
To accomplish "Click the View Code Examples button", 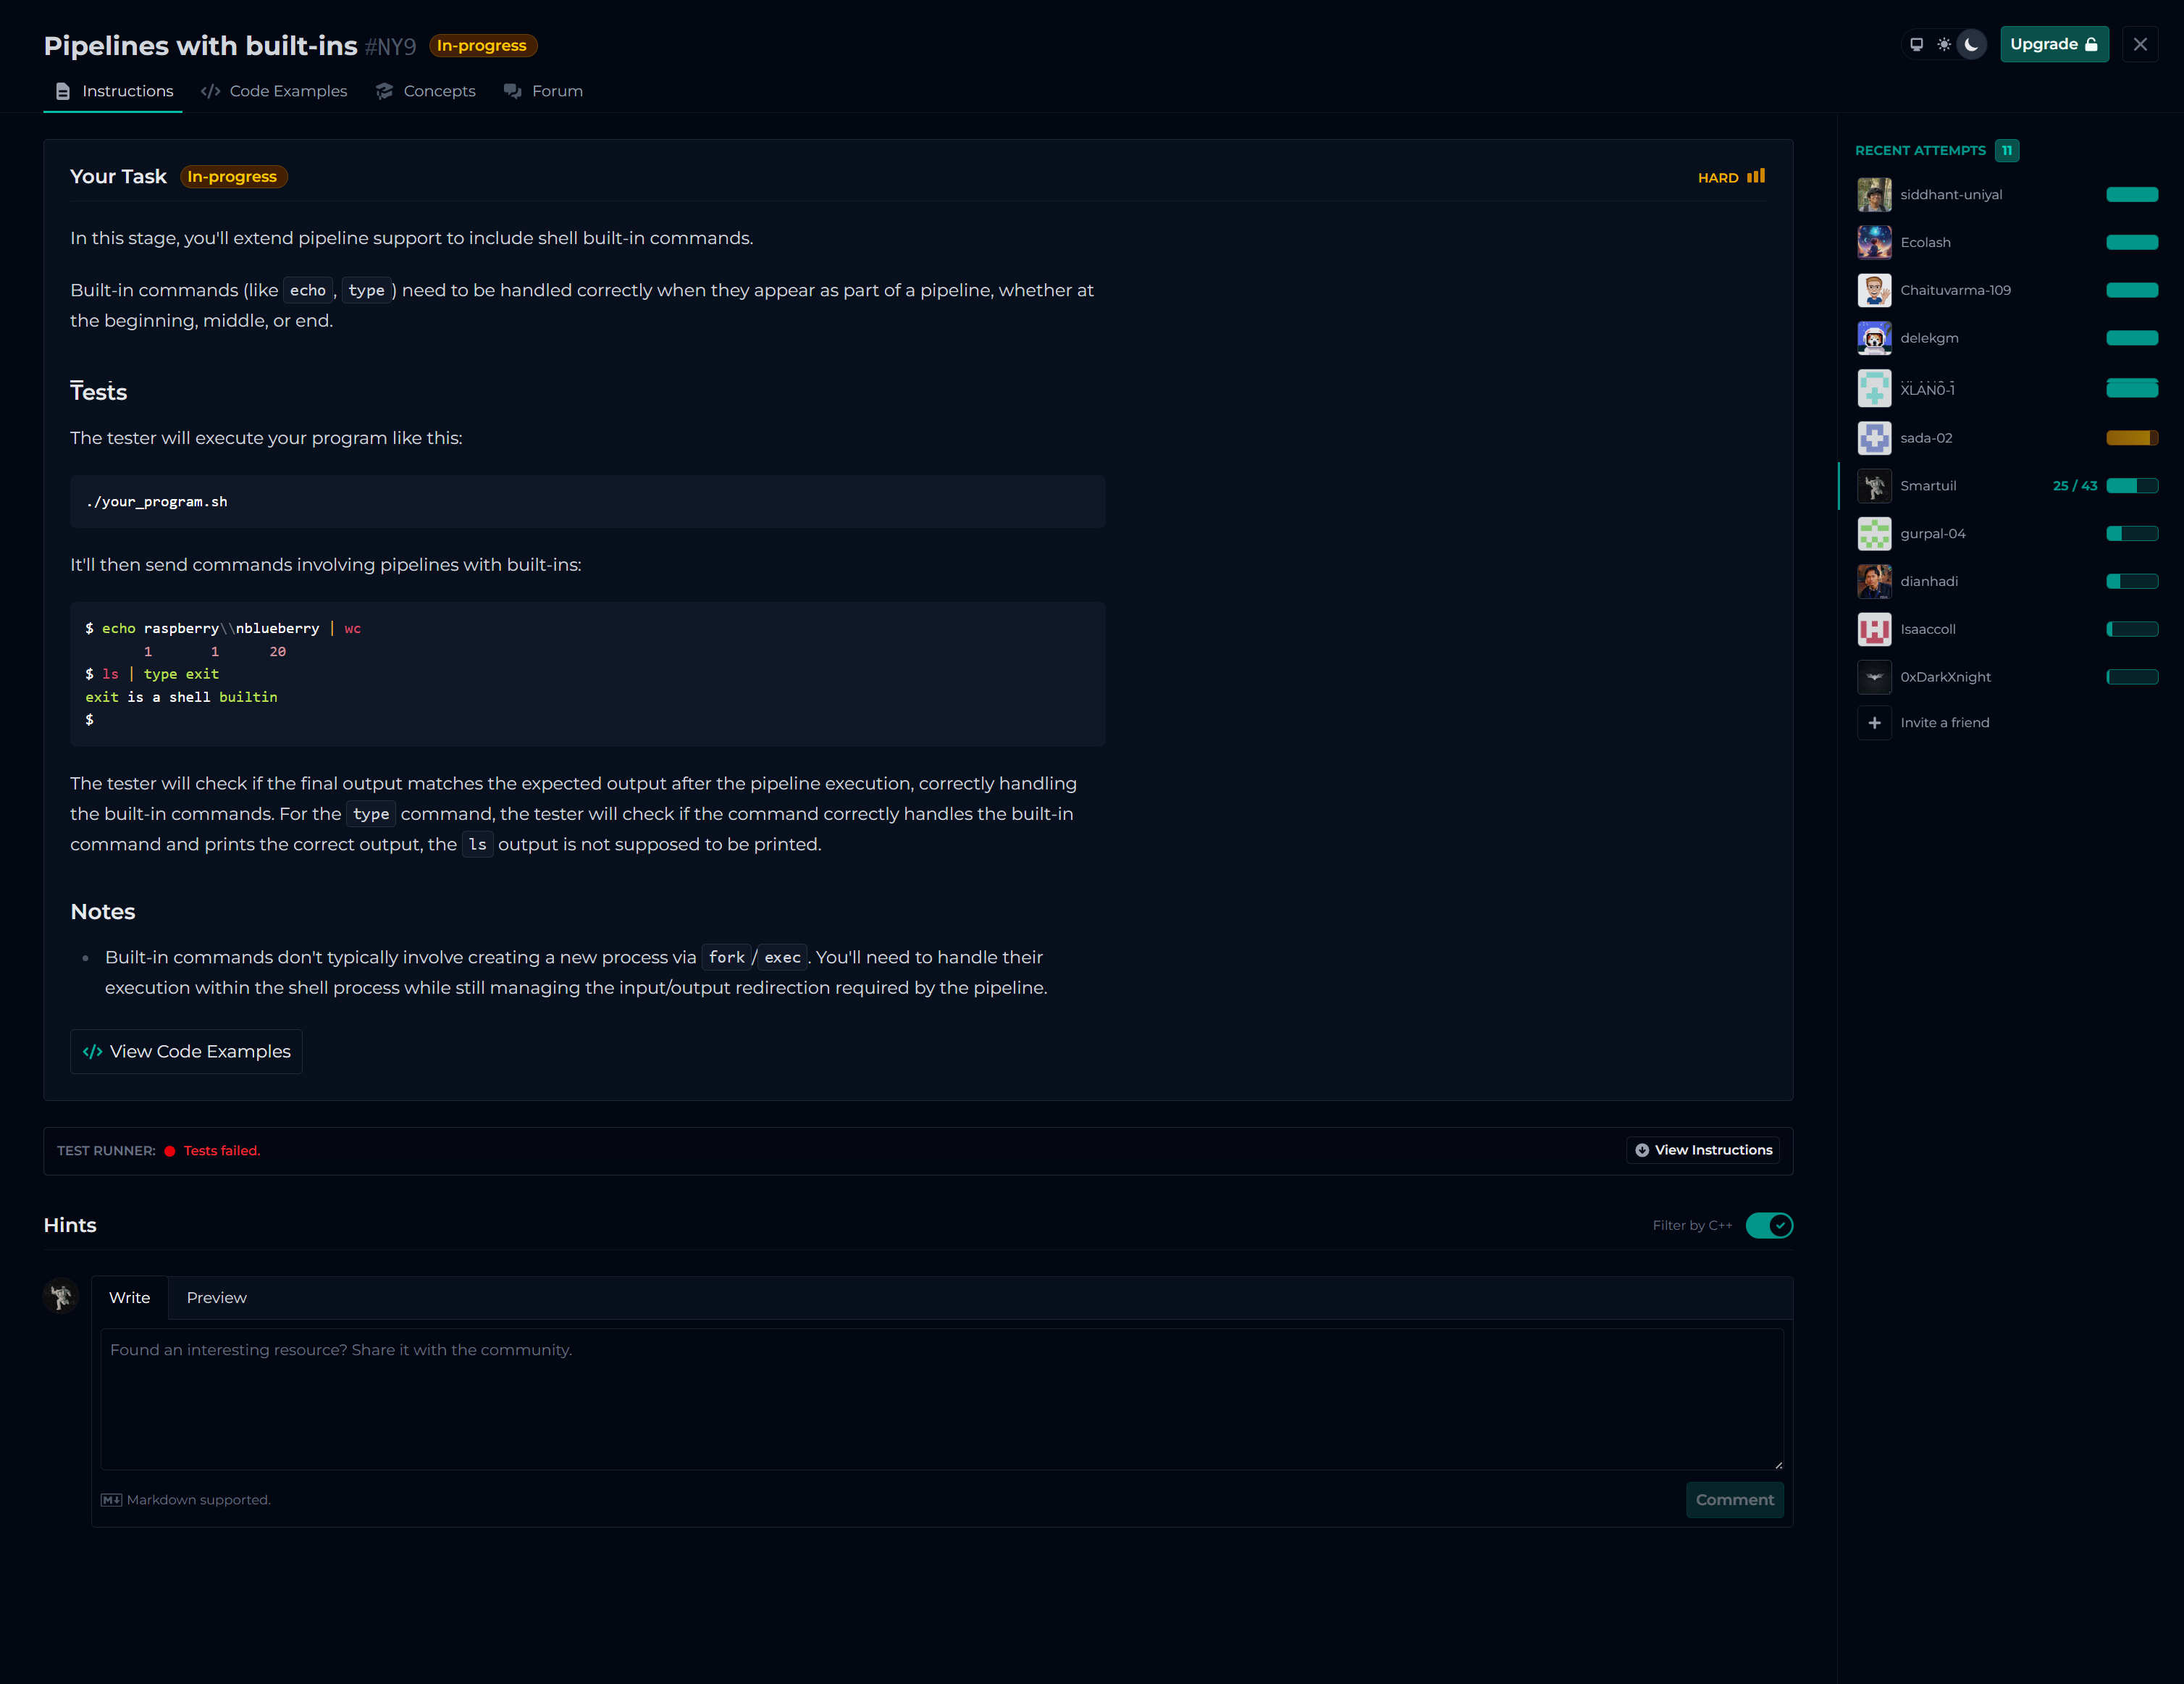I will point(186,1052).
